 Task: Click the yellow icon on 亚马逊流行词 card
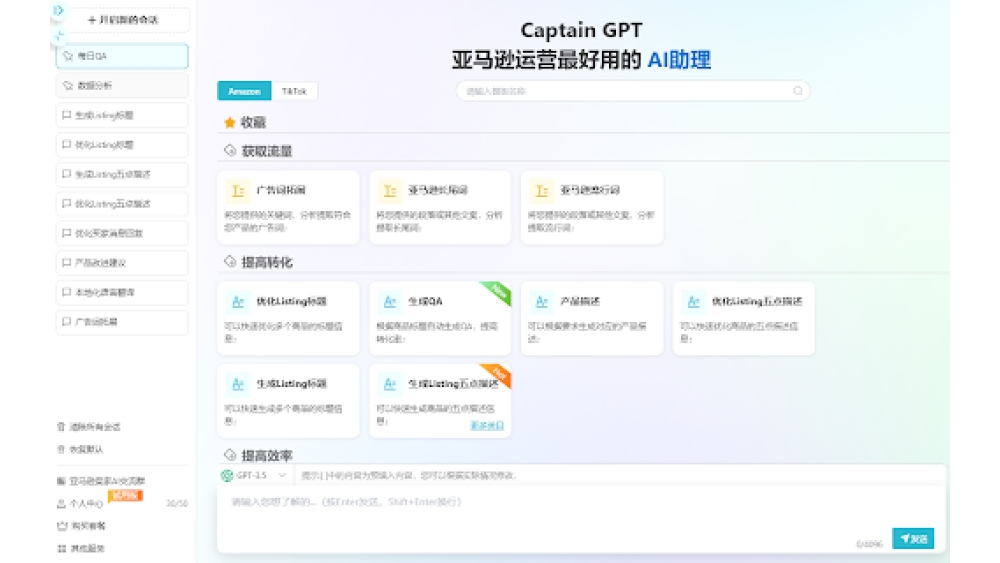pos(541,191)
